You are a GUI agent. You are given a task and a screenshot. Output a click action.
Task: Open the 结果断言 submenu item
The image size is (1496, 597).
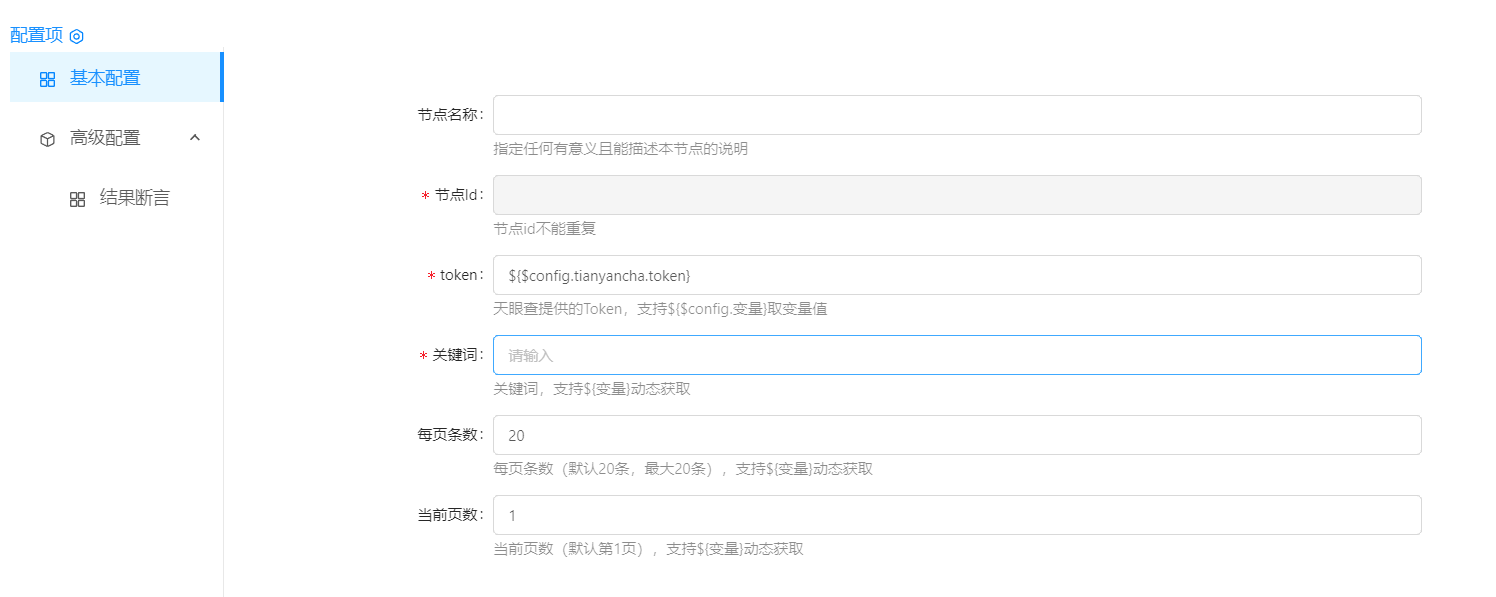click(134, 198)
